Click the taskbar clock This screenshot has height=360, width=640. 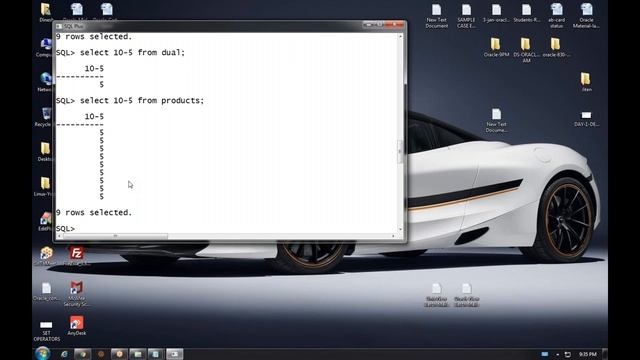click(x=587, y=354)
